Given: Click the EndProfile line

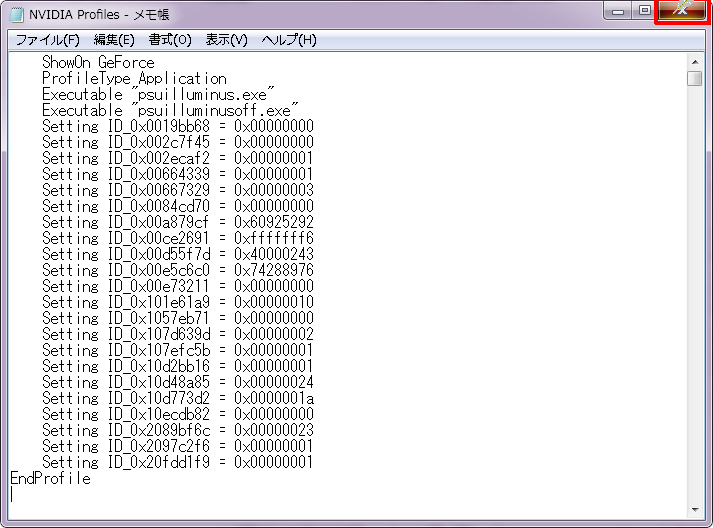Looking at the screenshot, I should (x=50, y=478).
